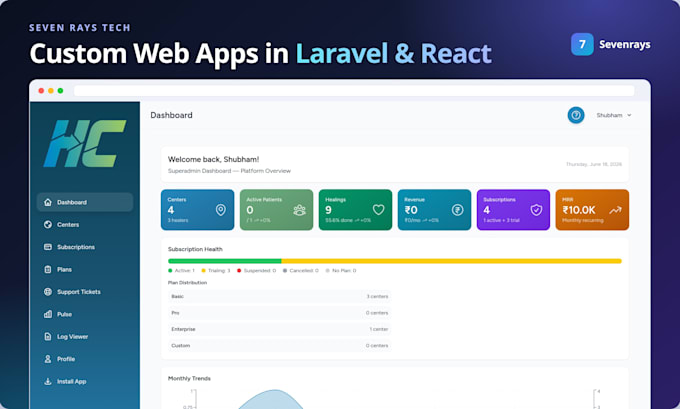The height and width of the screenshot is (409, 680).
Task: Click the green Active legend dot
Action: [170, 271]
